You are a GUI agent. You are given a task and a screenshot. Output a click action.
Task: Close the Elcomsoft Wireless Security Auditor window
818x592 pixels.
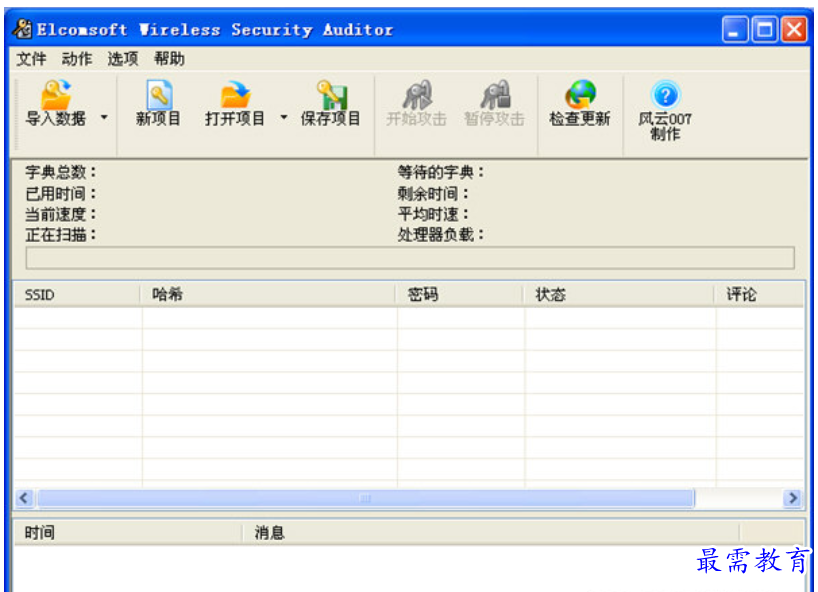[x=795, y=29]
